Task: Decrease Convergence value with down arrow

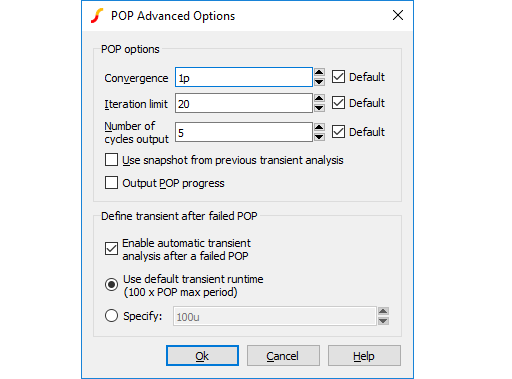Action: pyautogui.click(x=319, y=82)
